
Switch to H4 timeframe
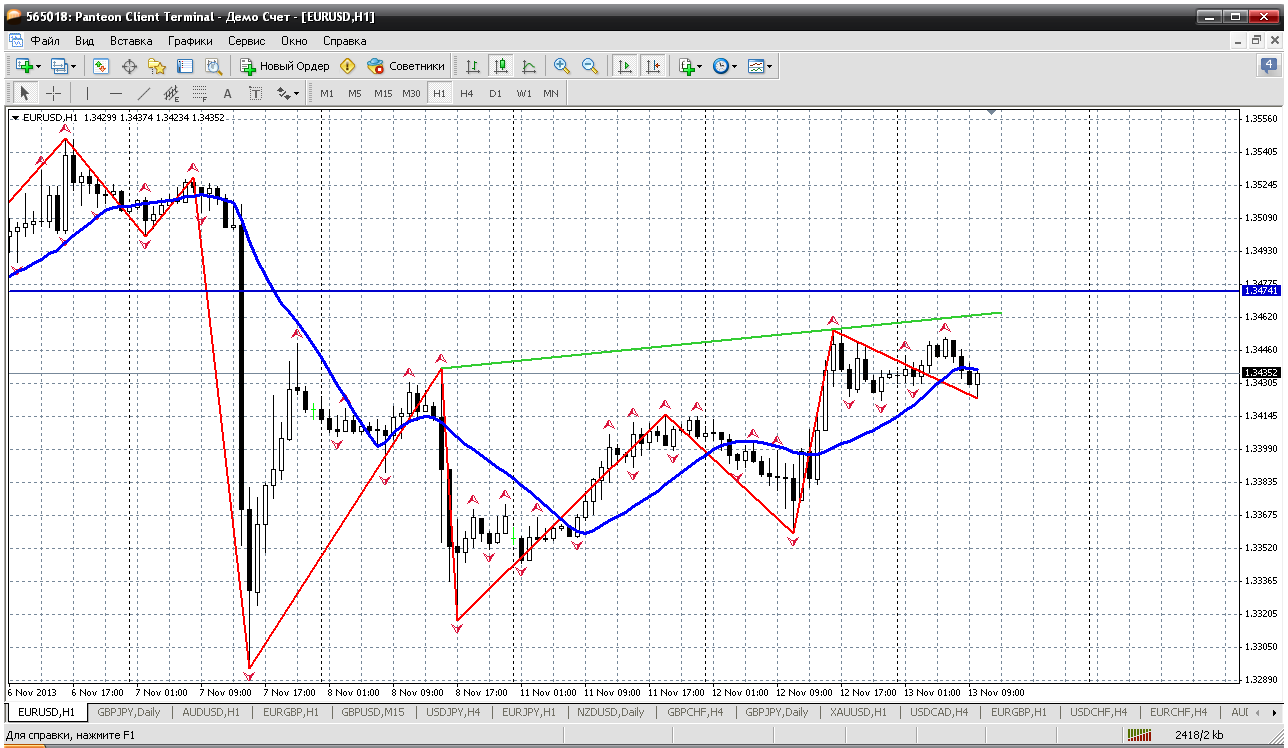467,93
